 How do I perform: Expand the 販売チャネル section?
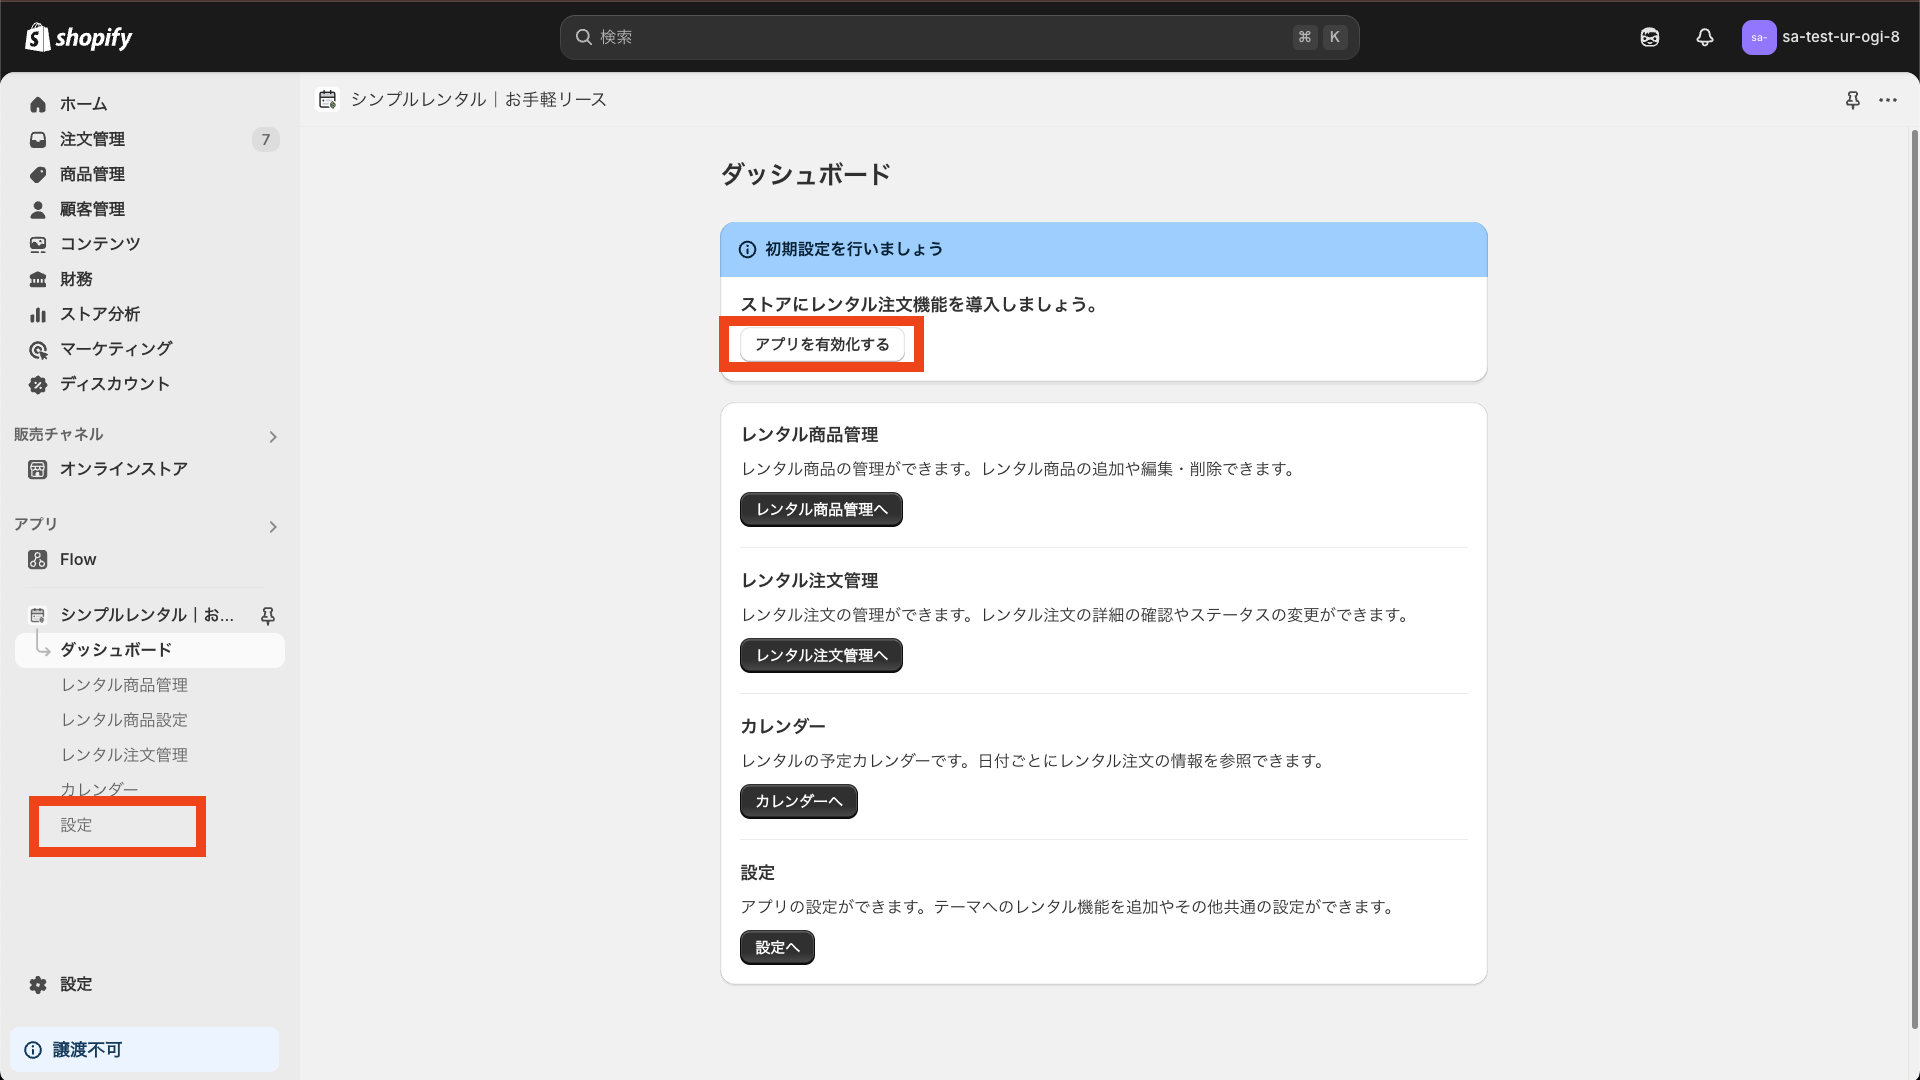pyautogui.click(x=272, y=436)
